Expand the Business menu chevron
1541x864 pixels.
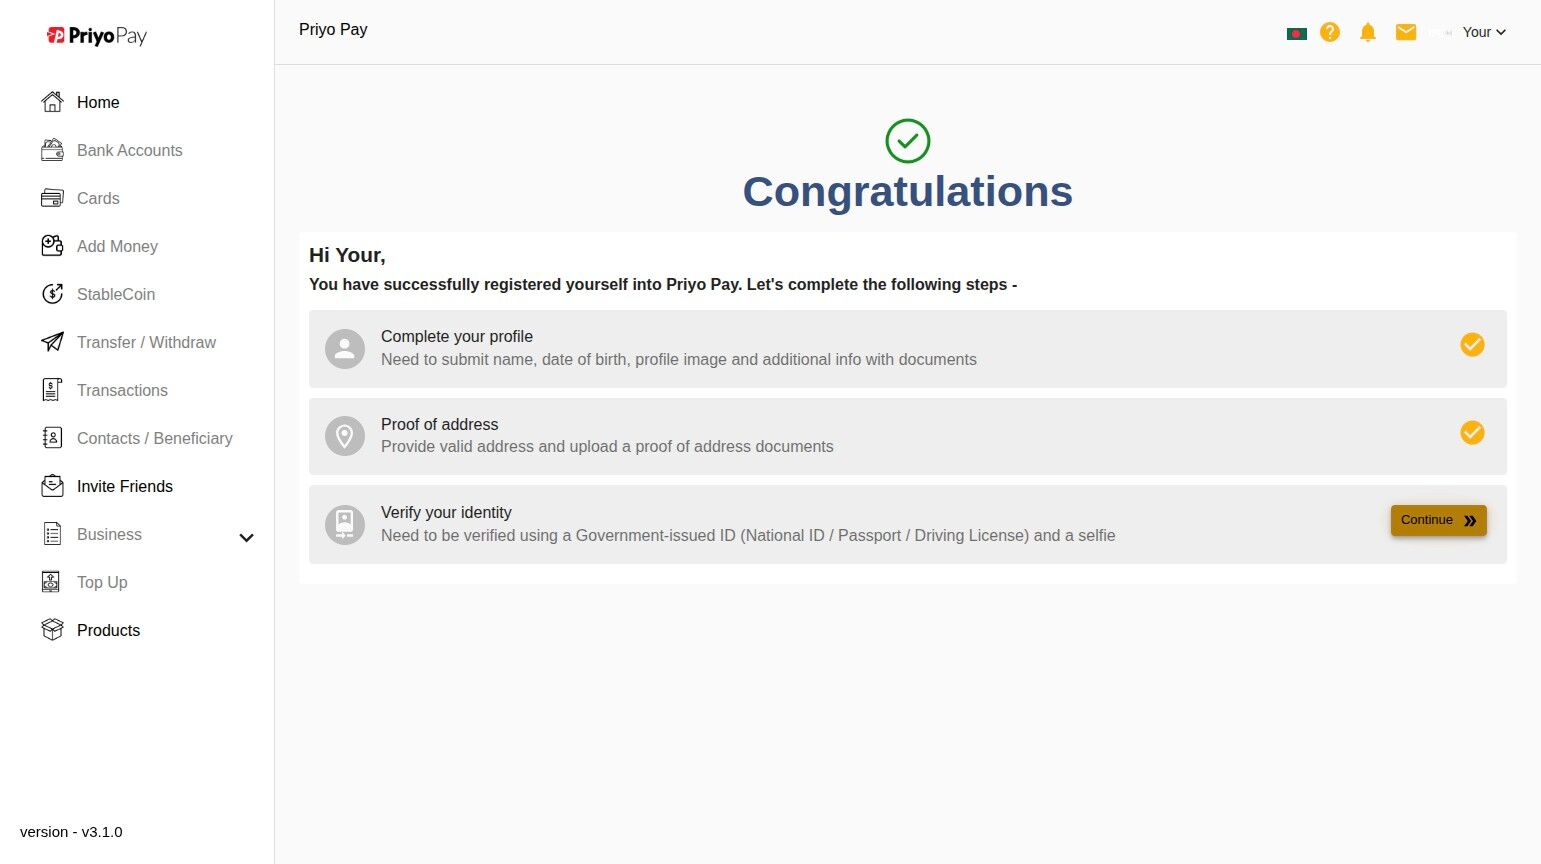(x=246, y=538)
